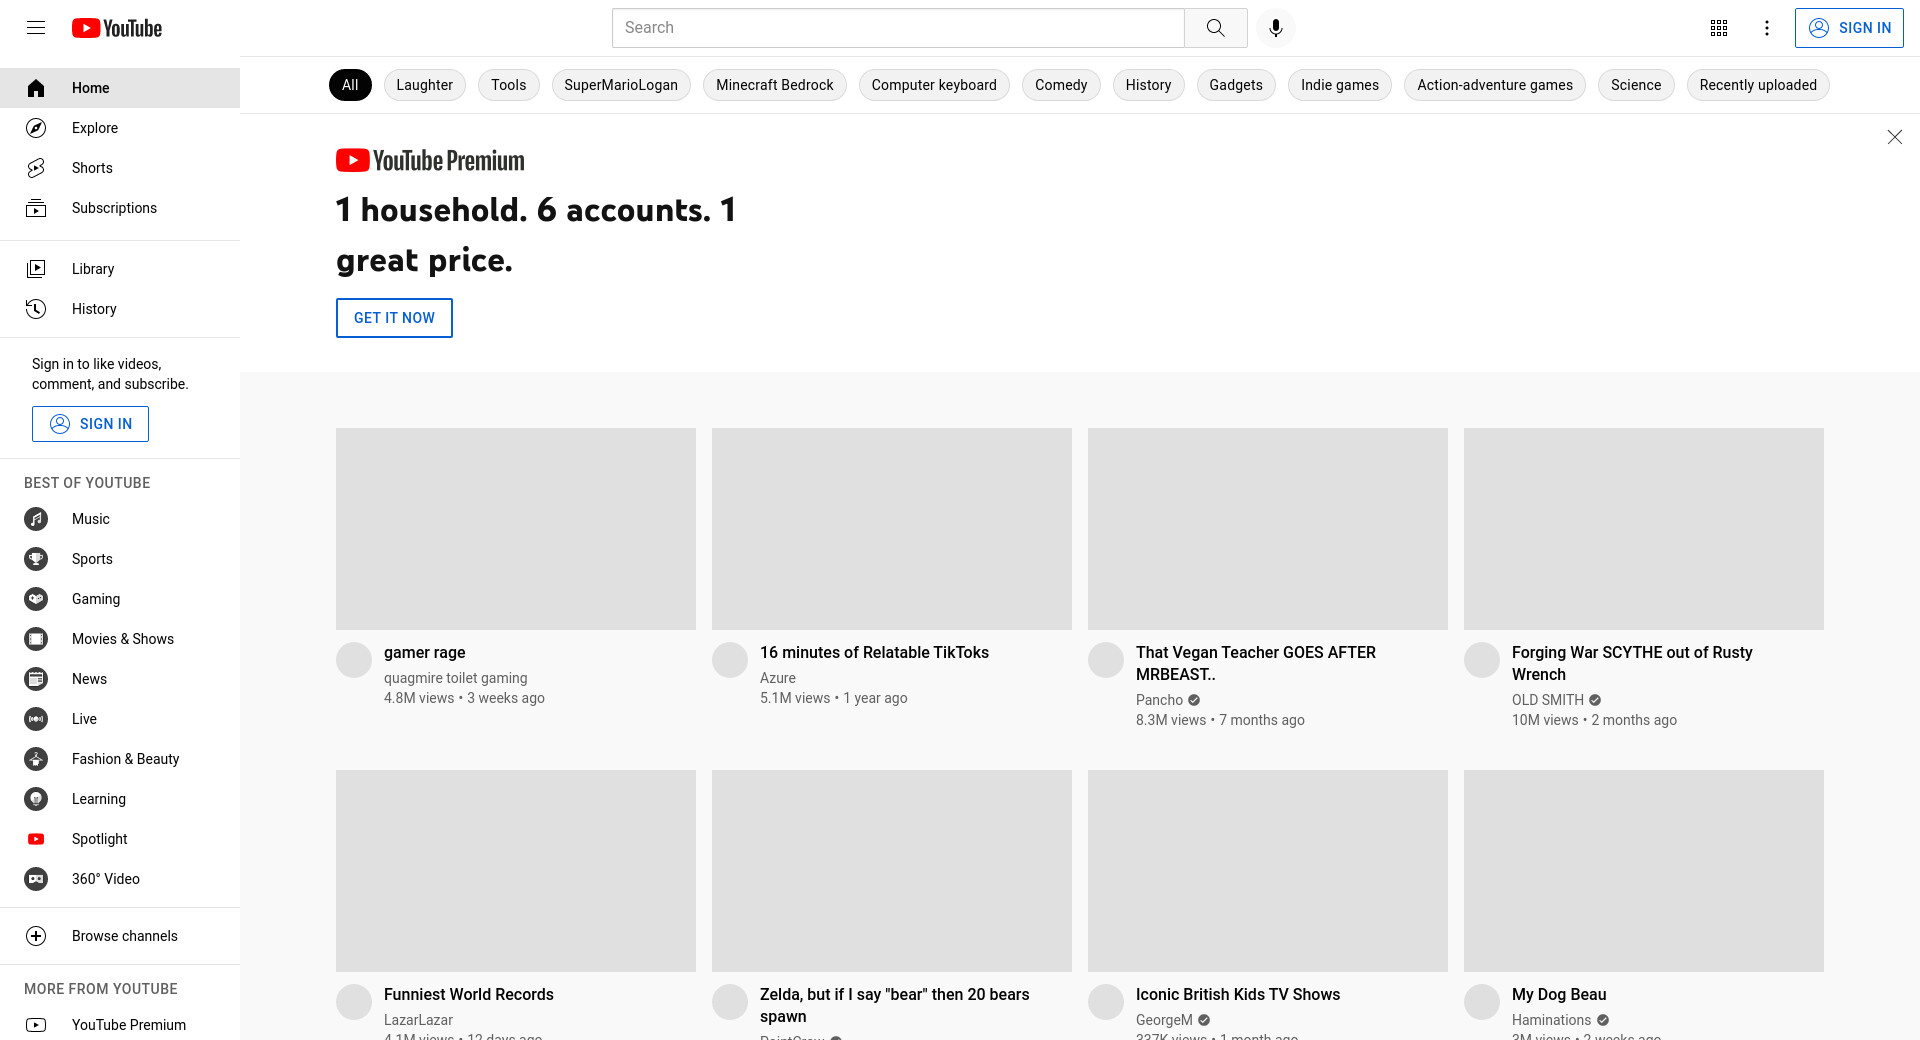
Task: Focus the Search input field
Action: pos(898,28)
